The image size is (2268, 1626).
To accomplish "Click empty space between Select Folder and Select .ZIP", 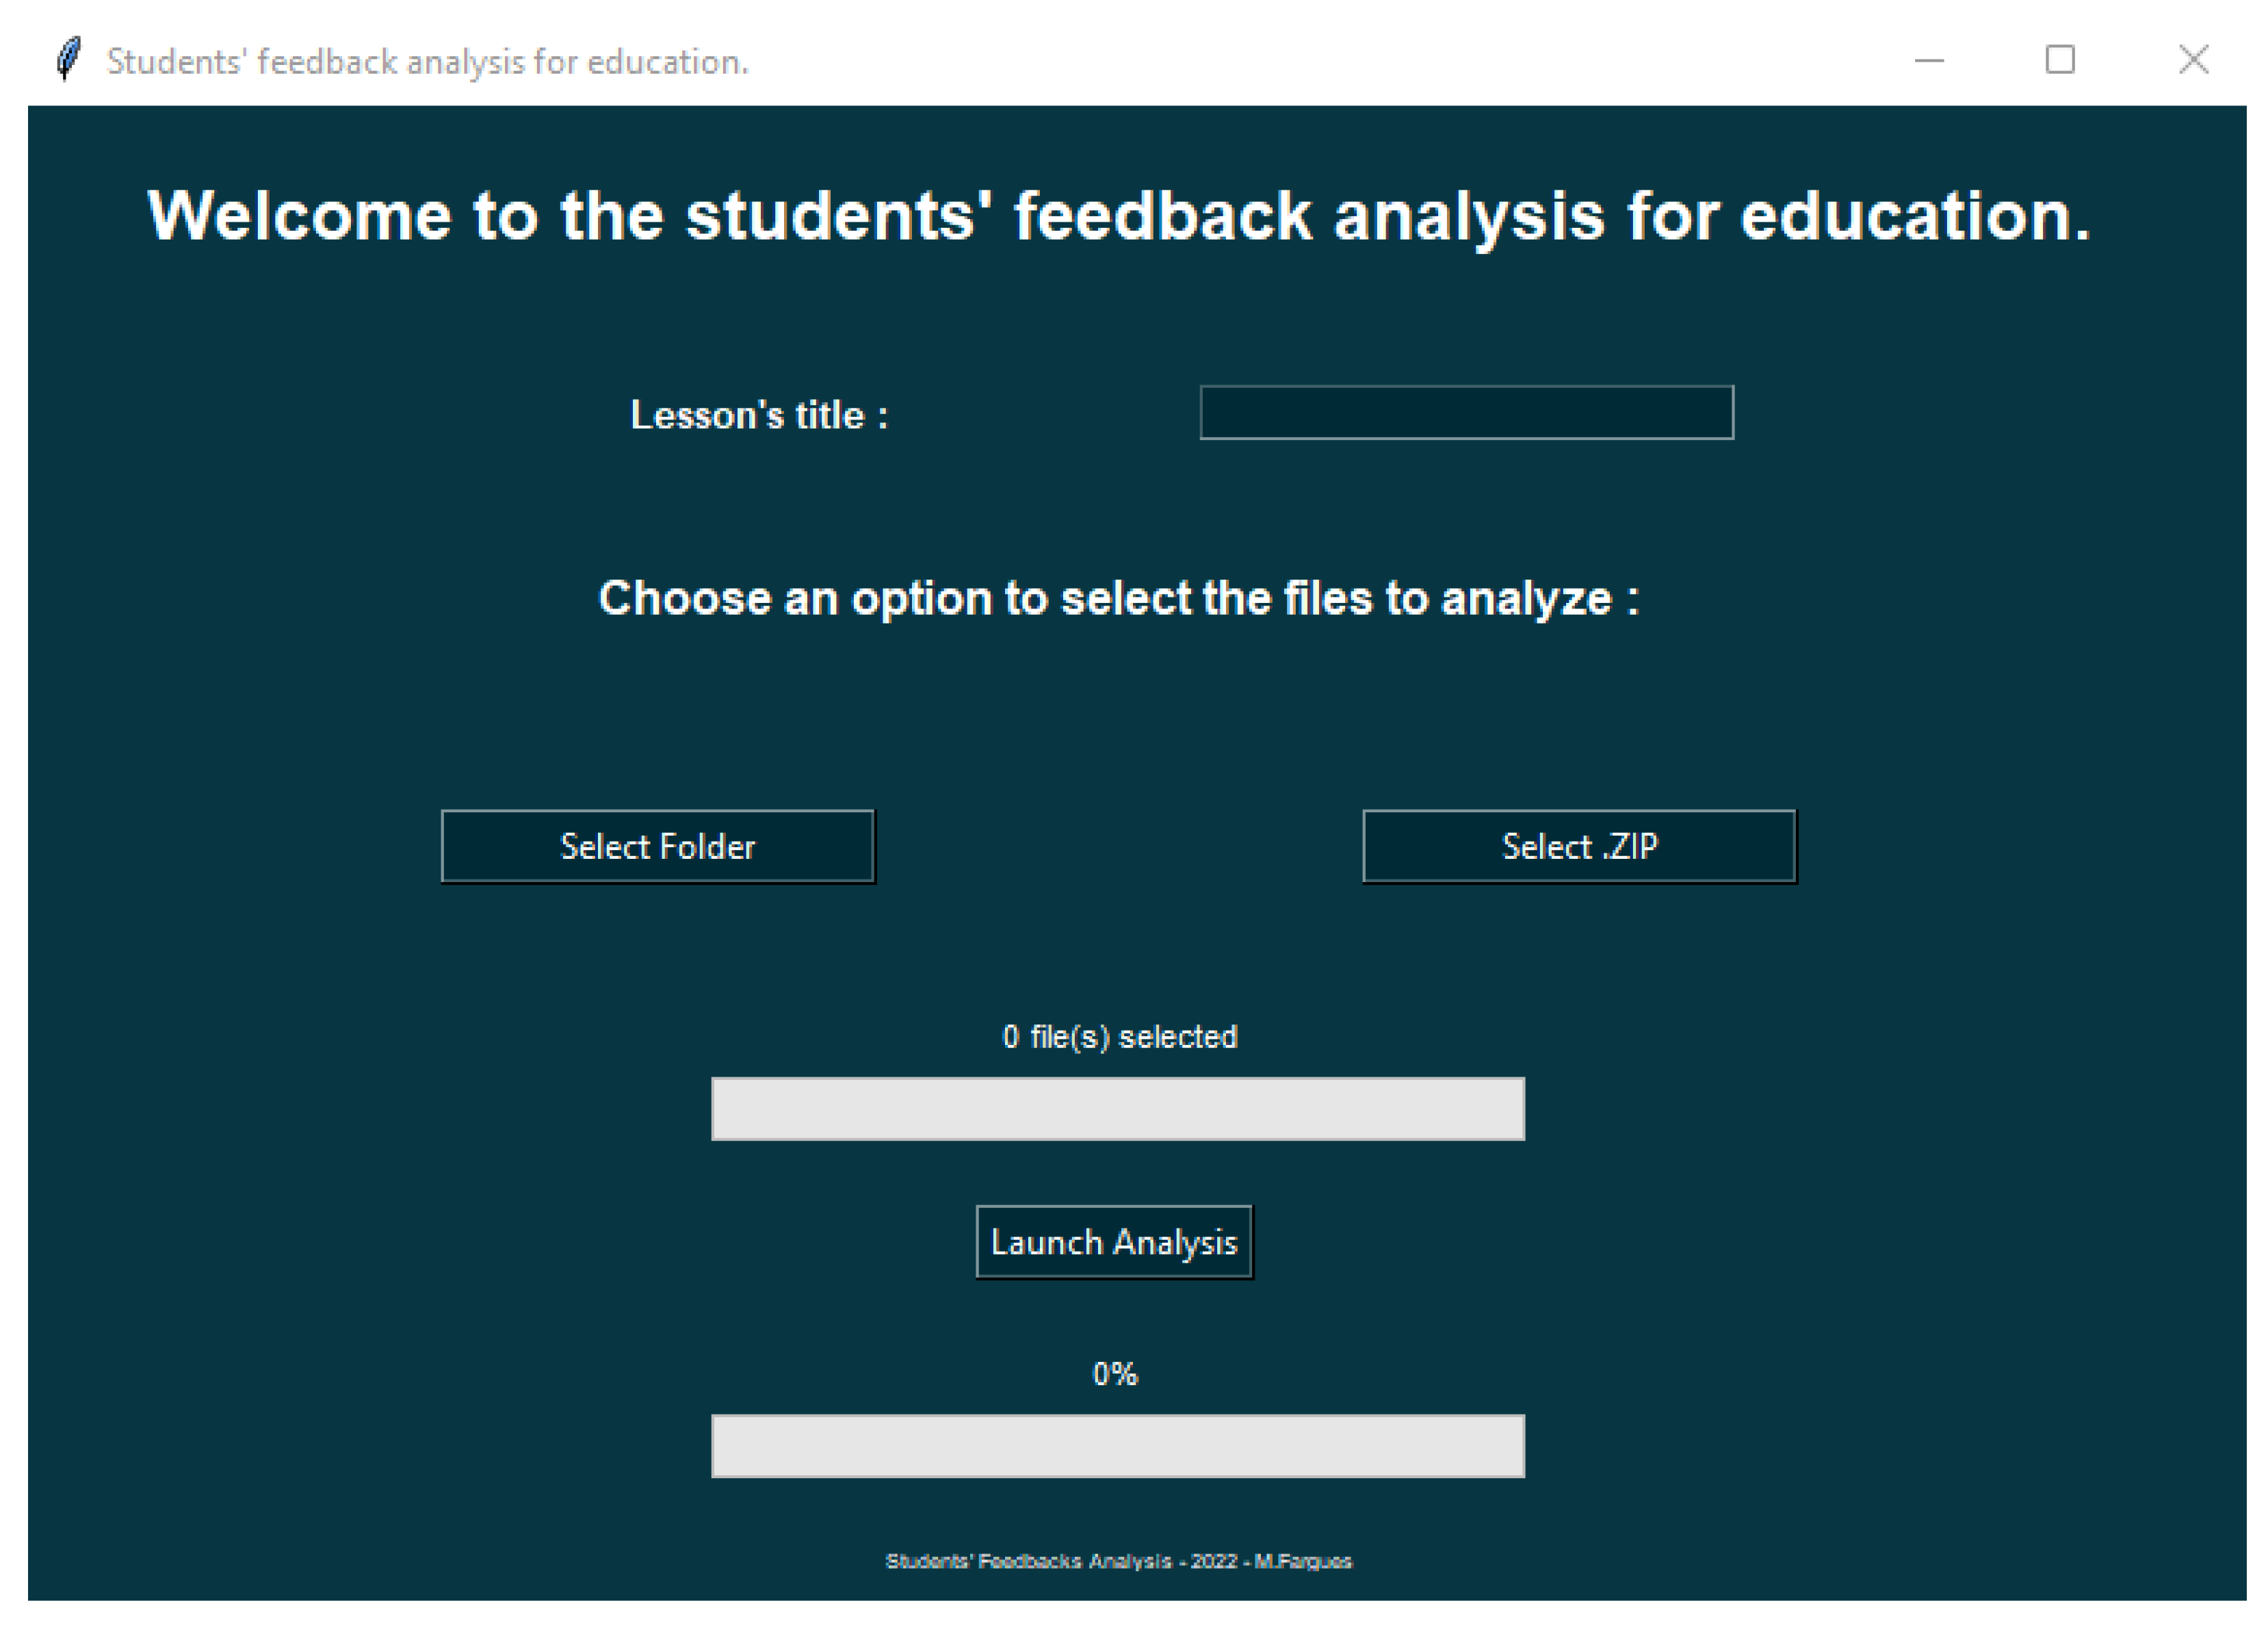I will pos(1118,846).
